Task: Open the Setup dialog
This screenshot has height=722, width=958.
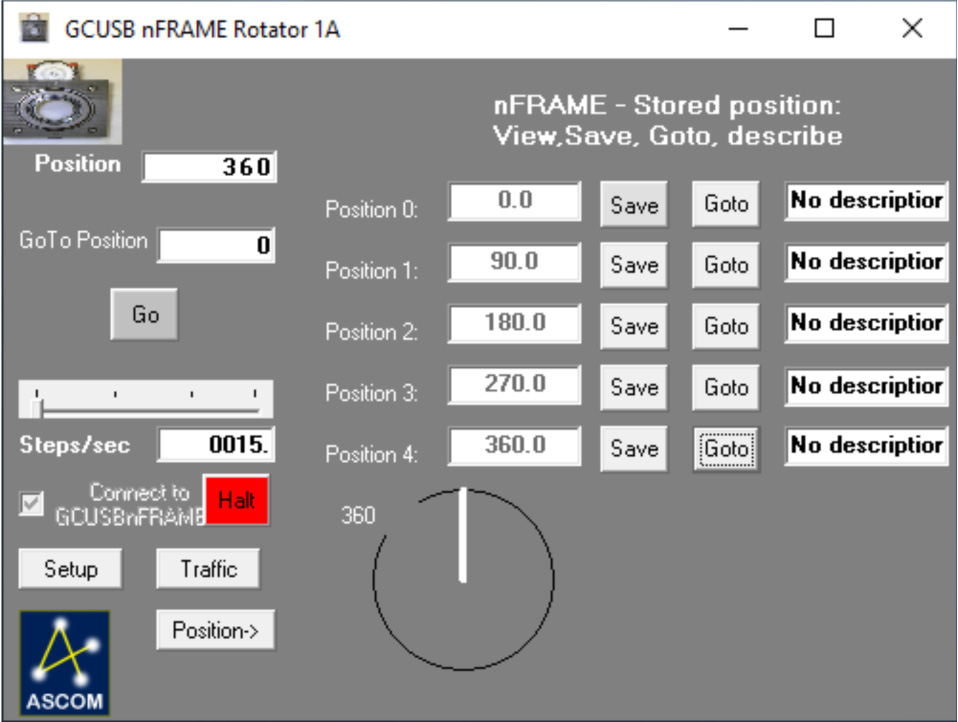Action: pos(70,569)
